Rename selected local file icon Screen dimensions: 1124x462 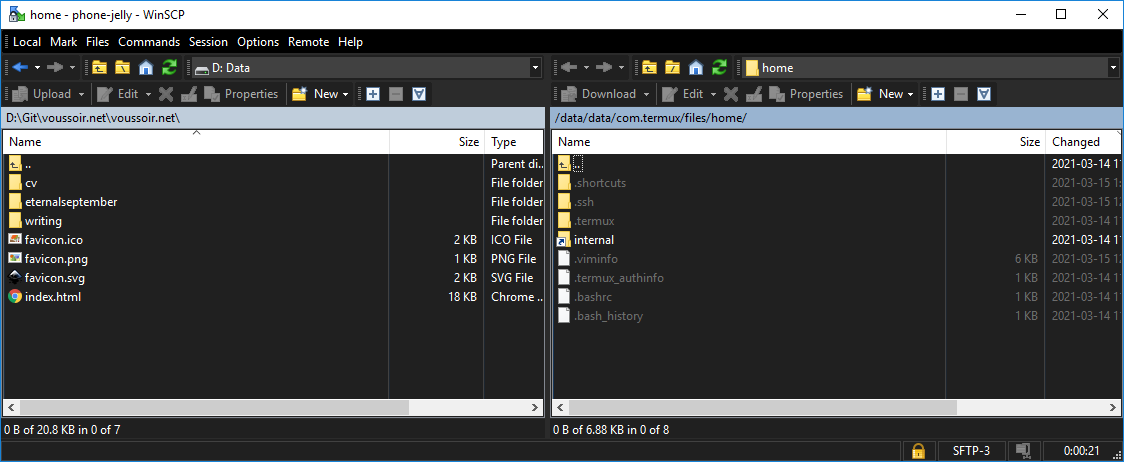click(x=189, y=94)
